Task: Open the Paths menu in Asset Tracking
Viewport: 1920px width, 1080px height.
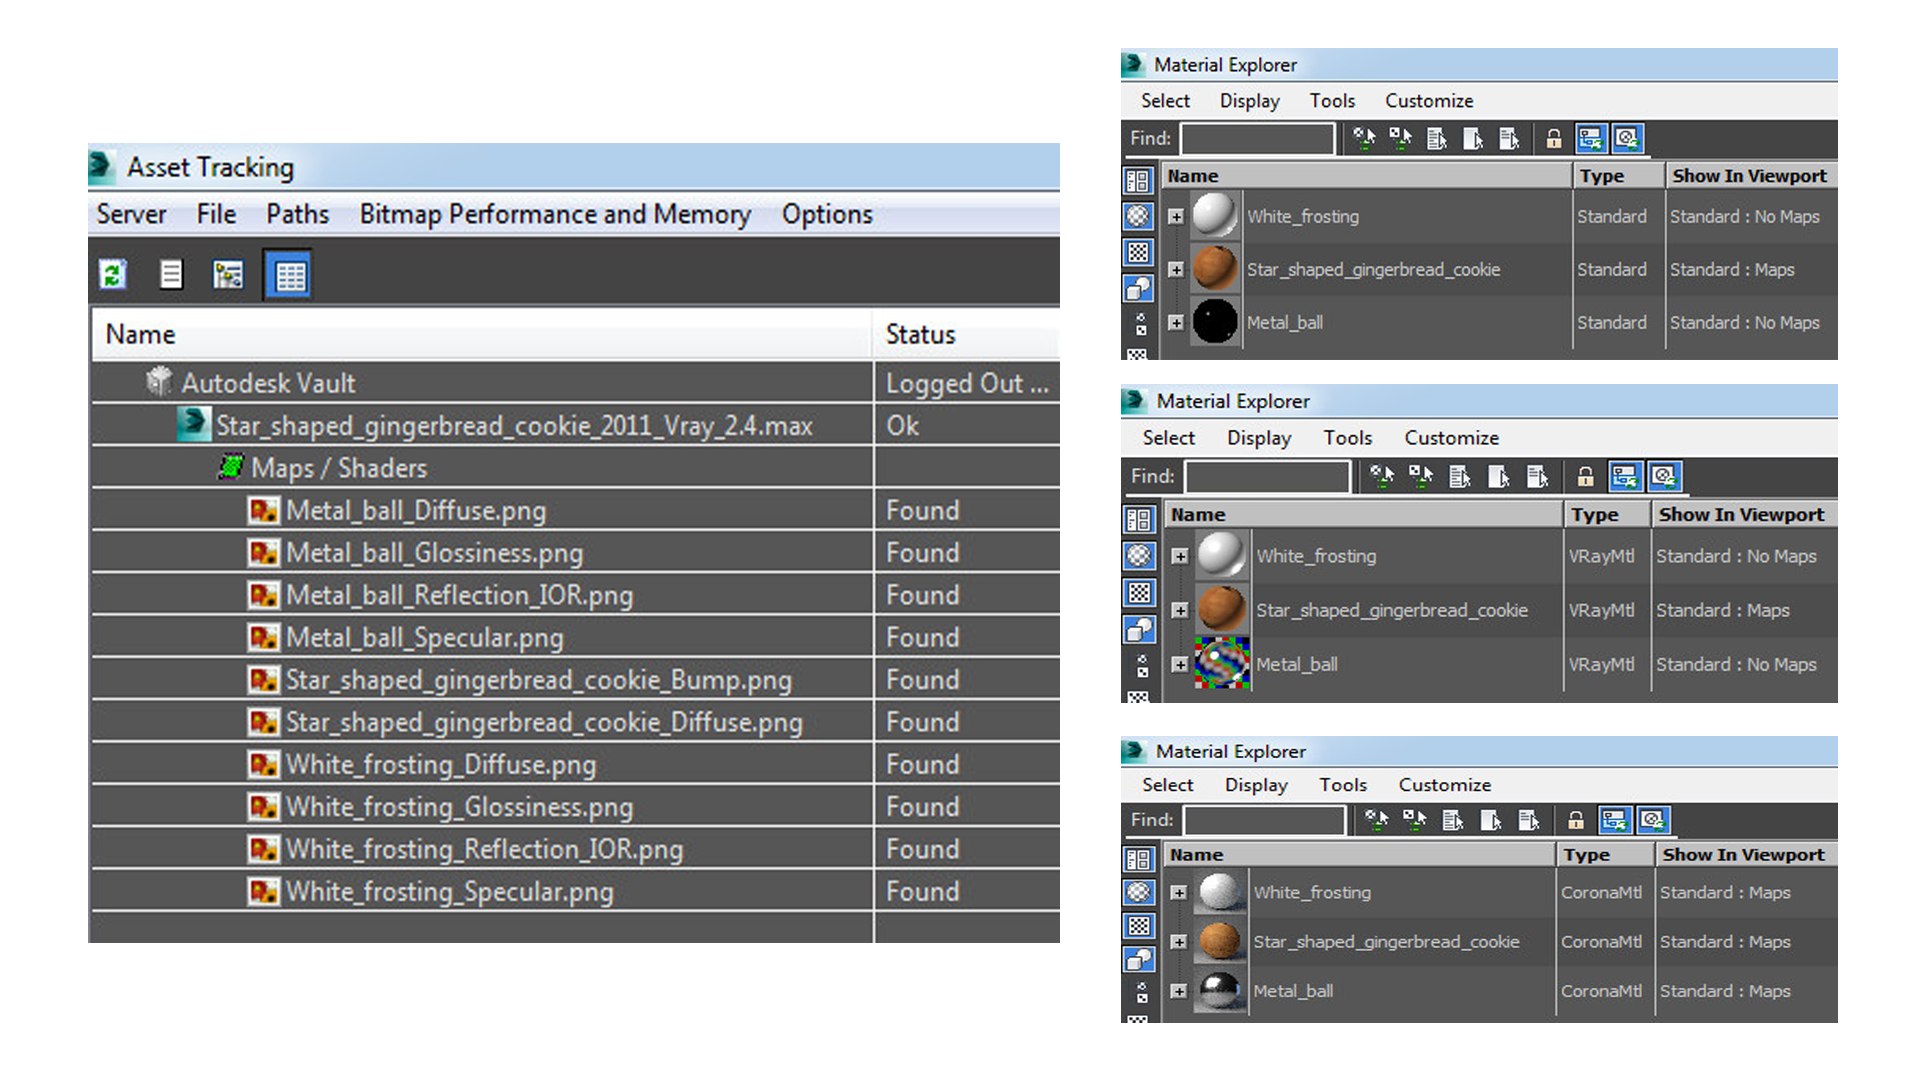Action: [297, 214]
